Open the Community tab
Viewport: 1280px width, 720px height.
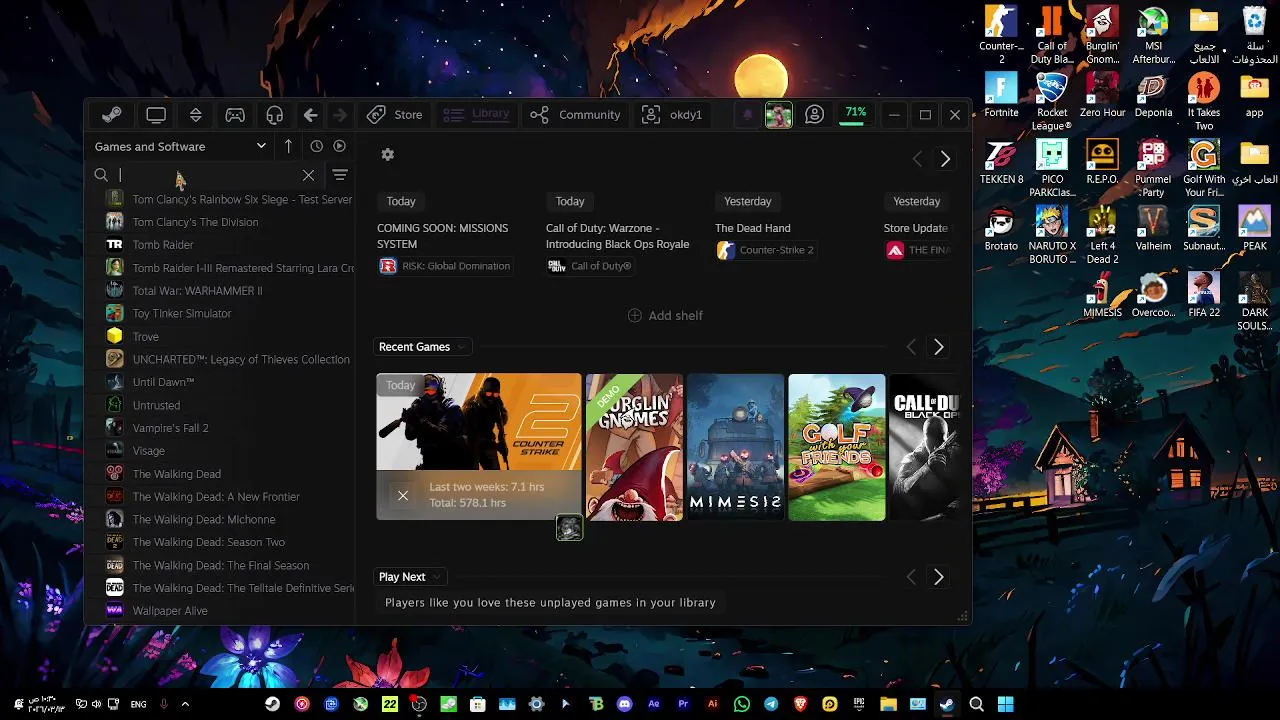[x=576, y=115]
